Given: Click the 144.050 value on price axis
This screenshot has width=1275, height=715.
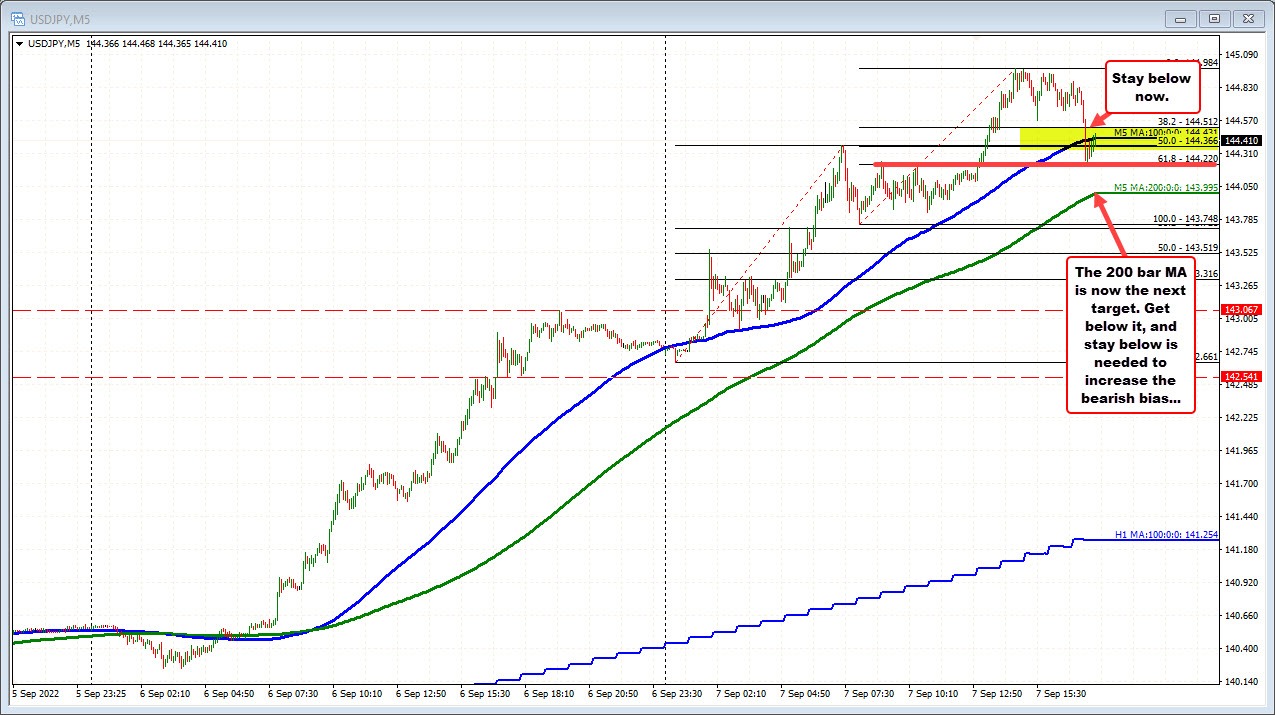Looking at the screenshot, I should pos(1240,187).
